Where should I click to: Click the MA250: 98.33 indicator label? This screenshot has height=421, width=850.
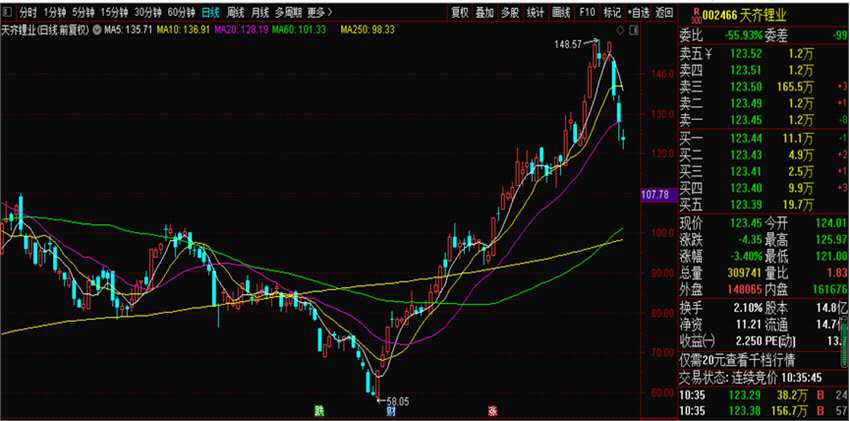(x=368, y=30)
